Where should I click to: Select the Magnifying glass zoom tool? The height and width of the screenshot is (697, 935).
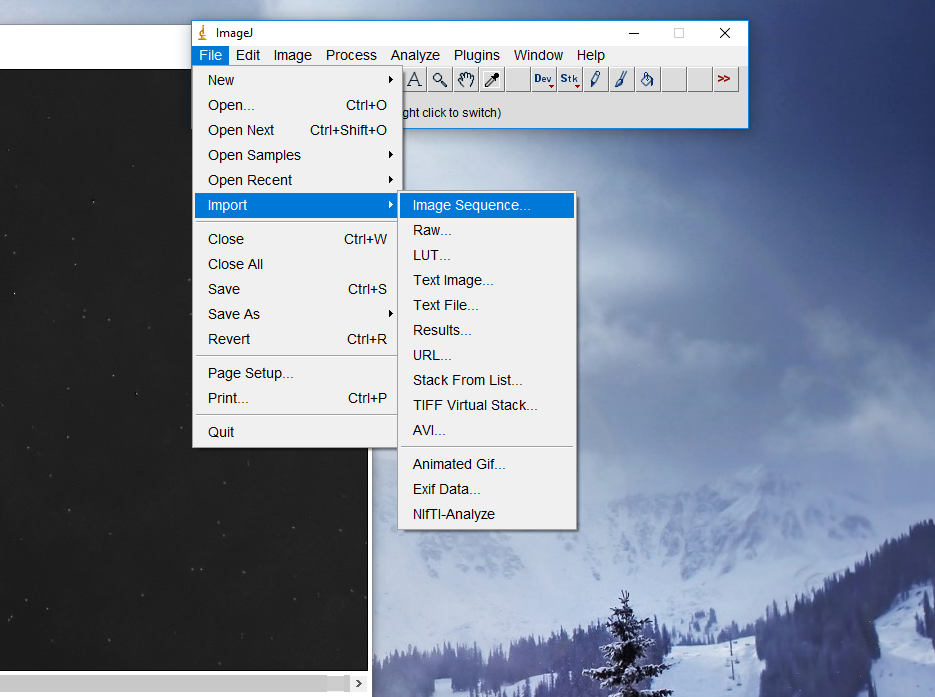440,80
